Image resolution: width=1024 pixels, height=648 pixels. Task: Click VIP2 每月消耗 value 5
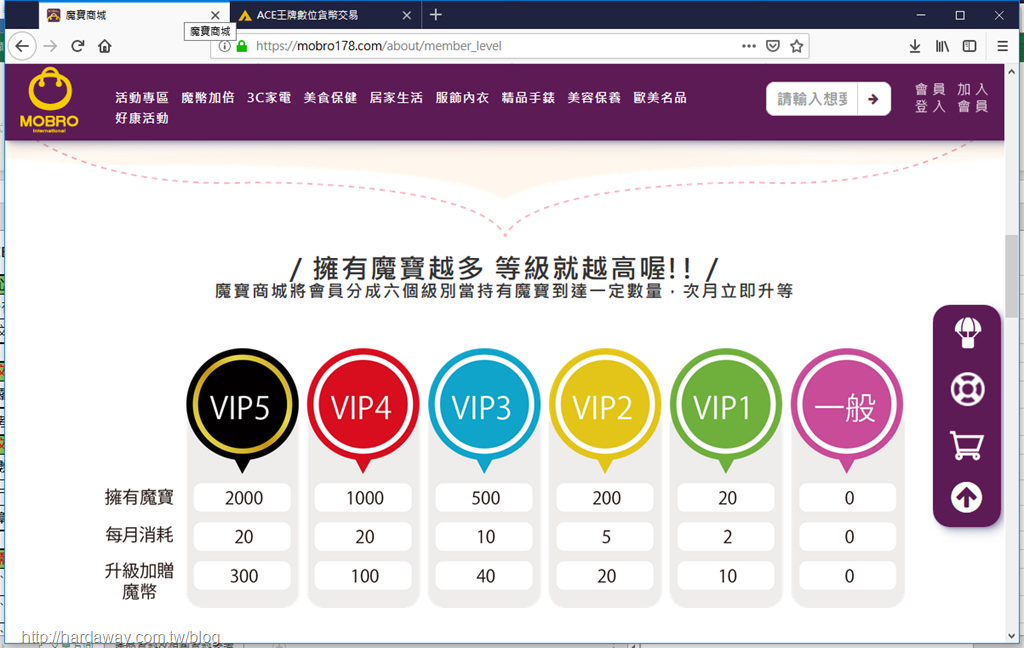tap(605, 537)
